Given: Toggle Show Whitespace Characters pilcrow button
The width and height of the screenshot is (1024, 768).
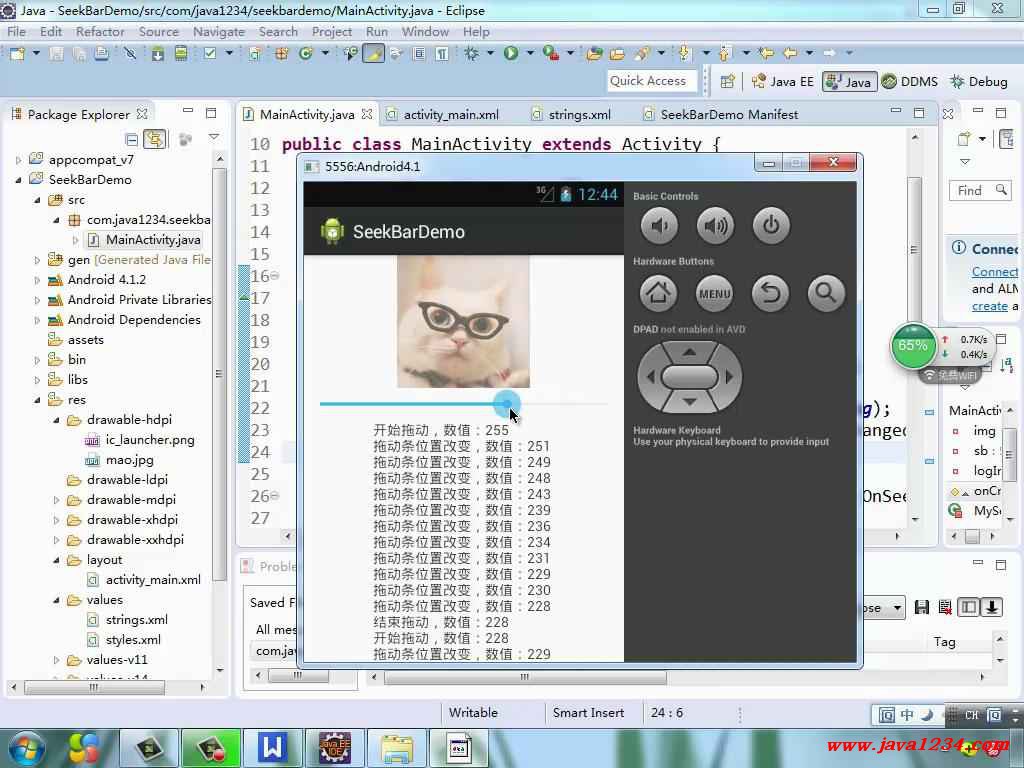Looking at the screenshot, I should 441,53.
